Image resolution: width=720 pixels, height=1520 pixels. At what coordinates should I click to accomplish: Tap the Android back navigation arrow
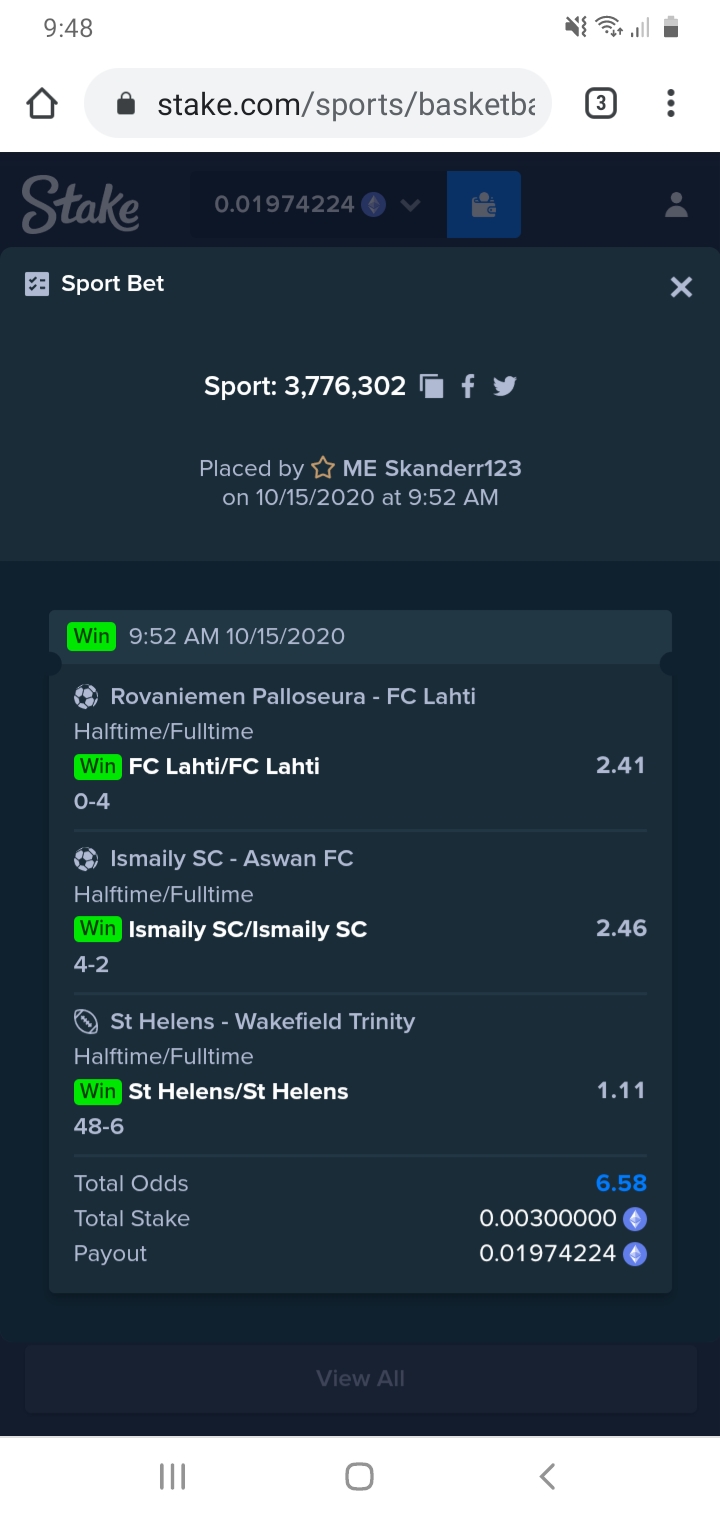[x=547, y=1476]
